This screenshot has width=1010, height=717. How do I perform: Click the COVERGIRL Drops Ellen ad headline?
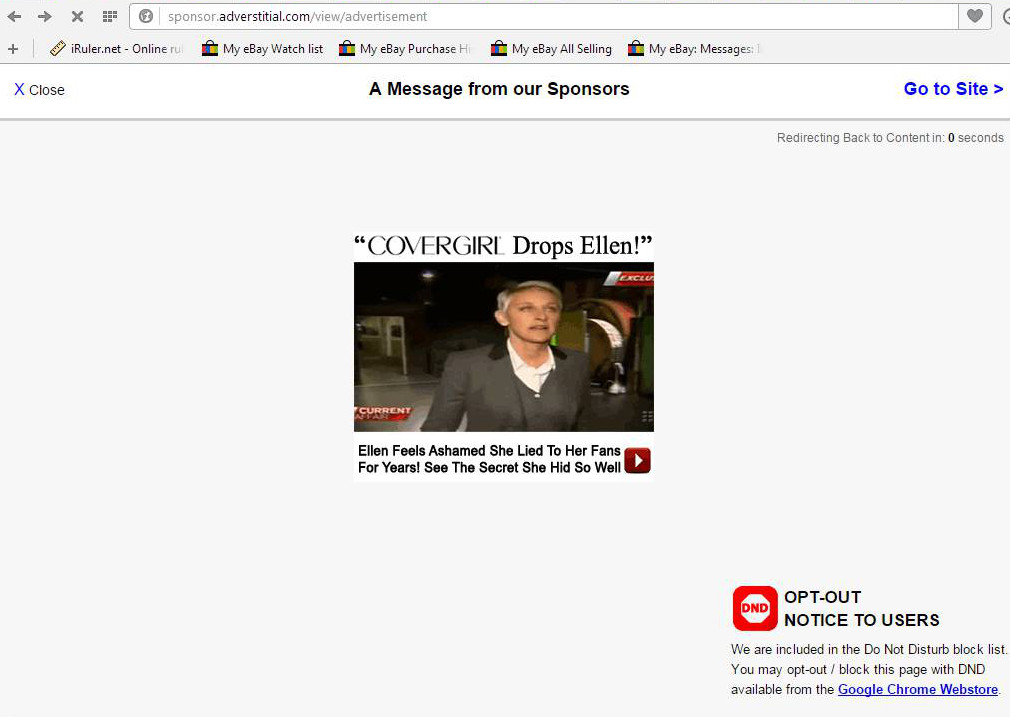pos(504,246)
